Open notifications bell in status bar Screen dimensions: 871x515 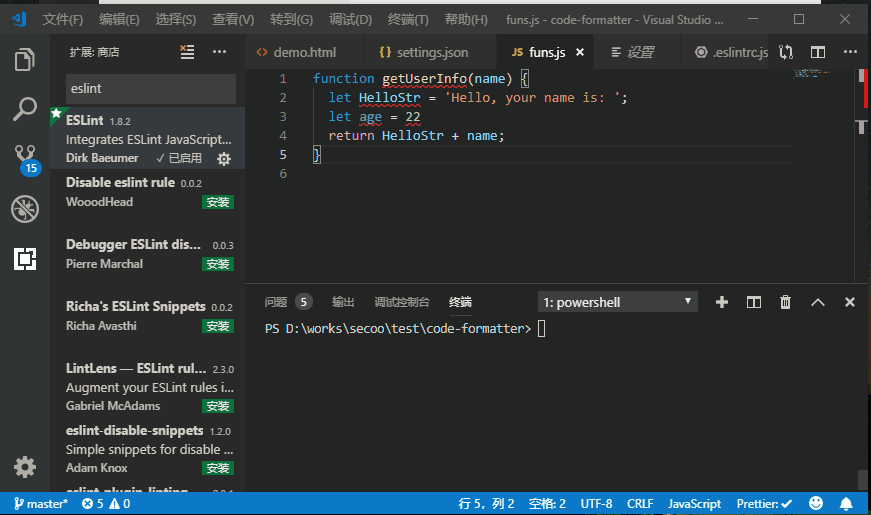pos(845,504)
